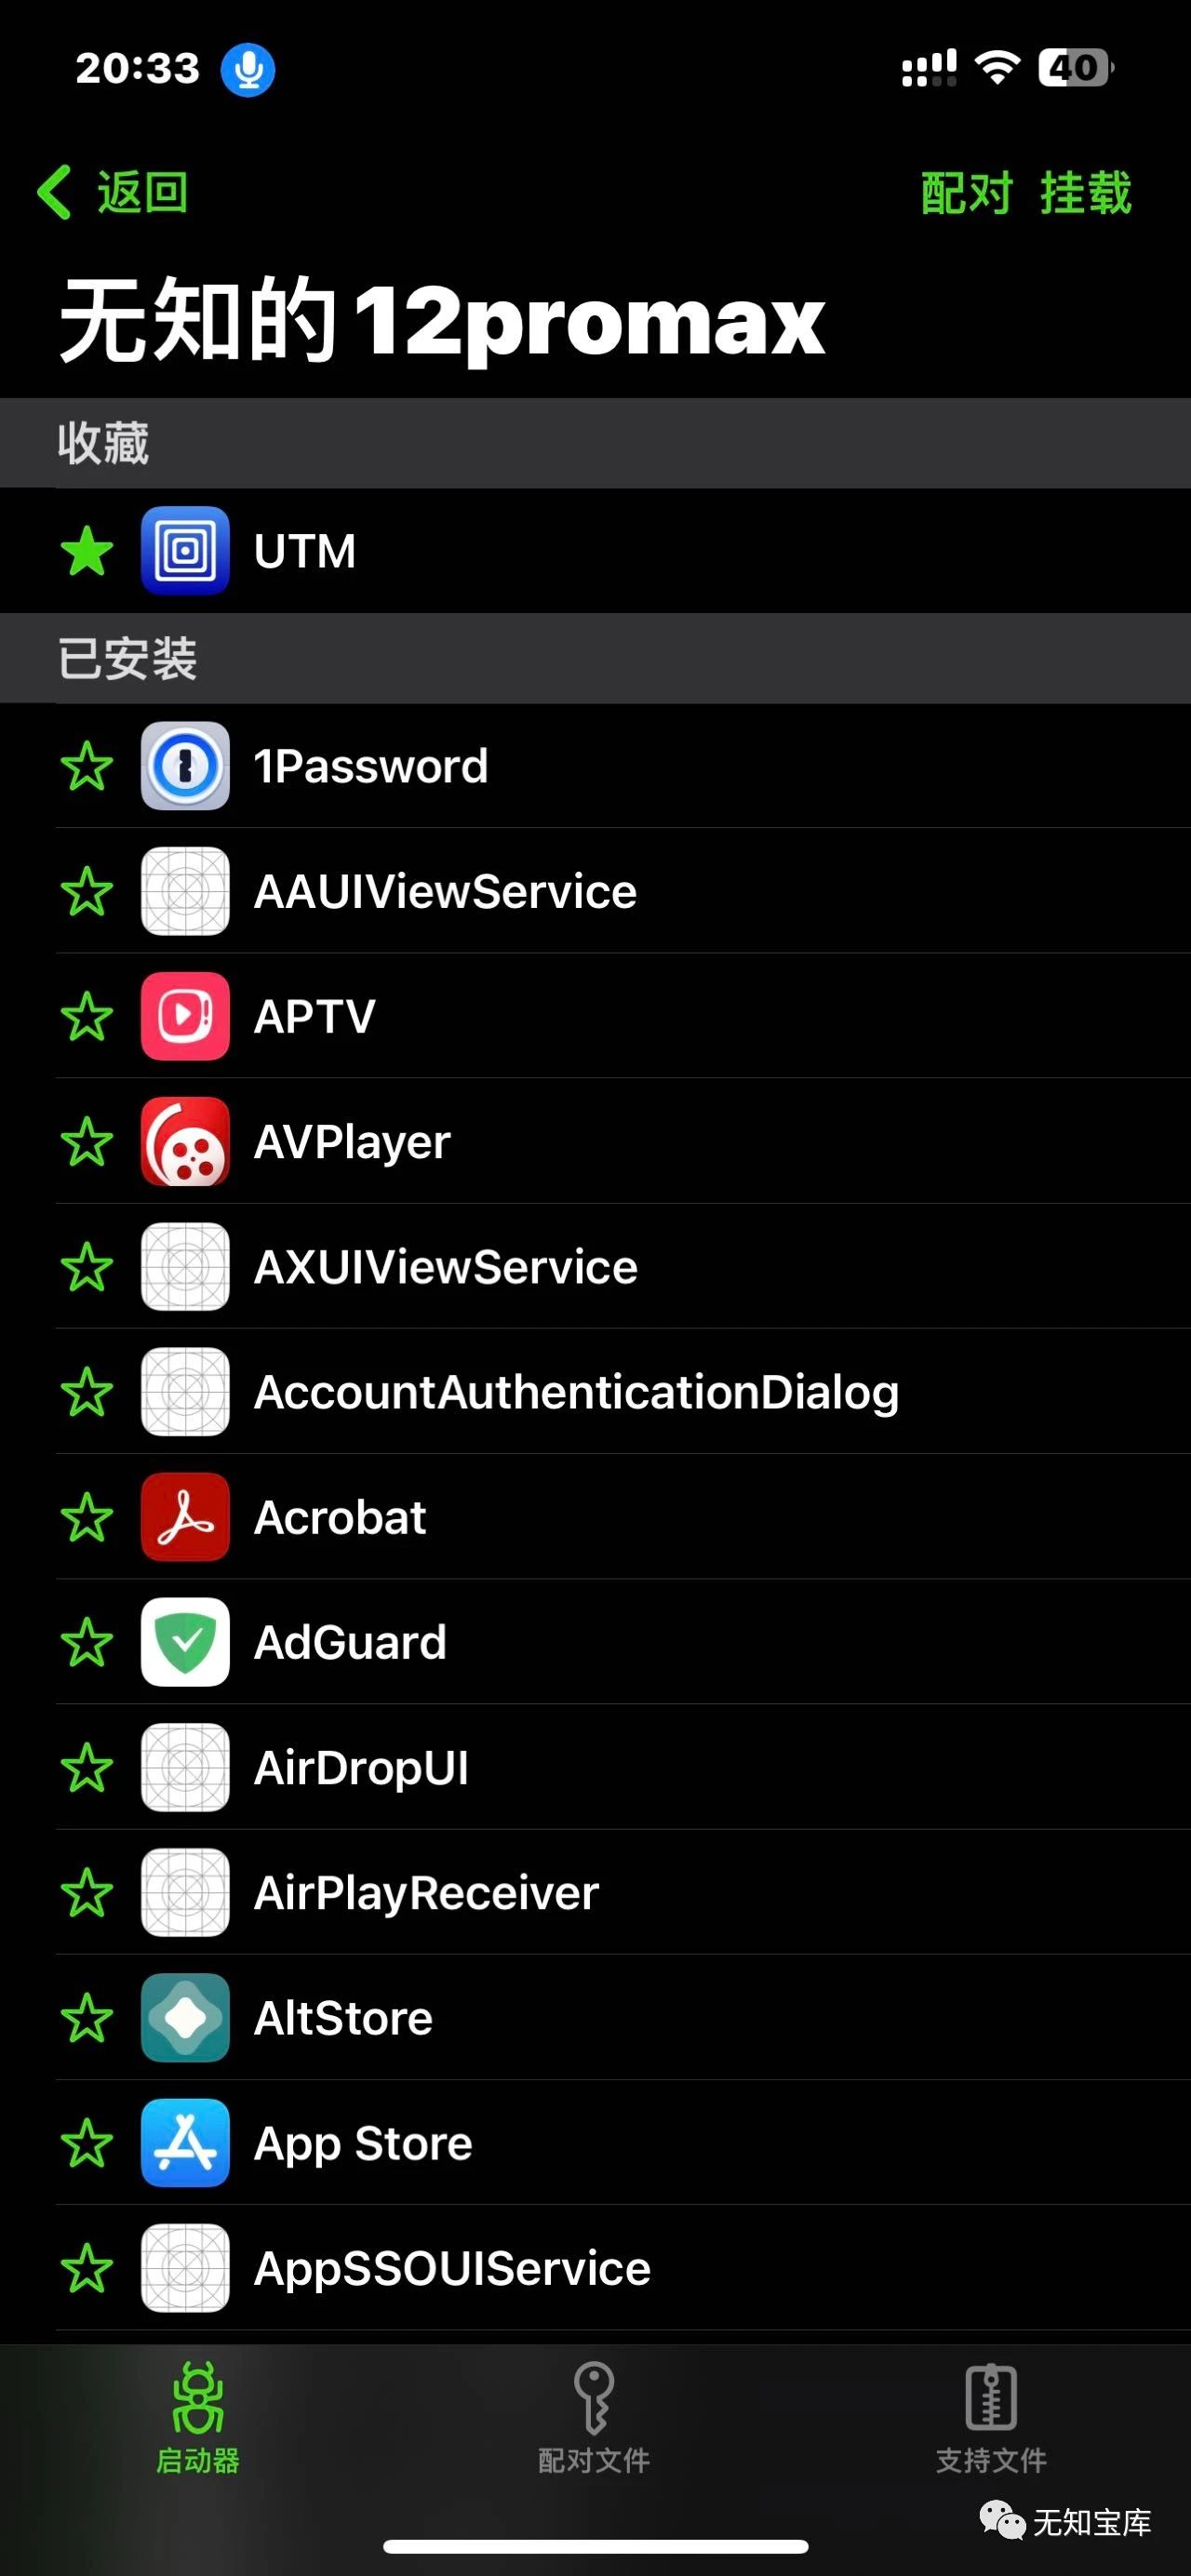1191x2576 pixels.
Task: Select the AltStore app icon
Action: tap(185, 2018)
